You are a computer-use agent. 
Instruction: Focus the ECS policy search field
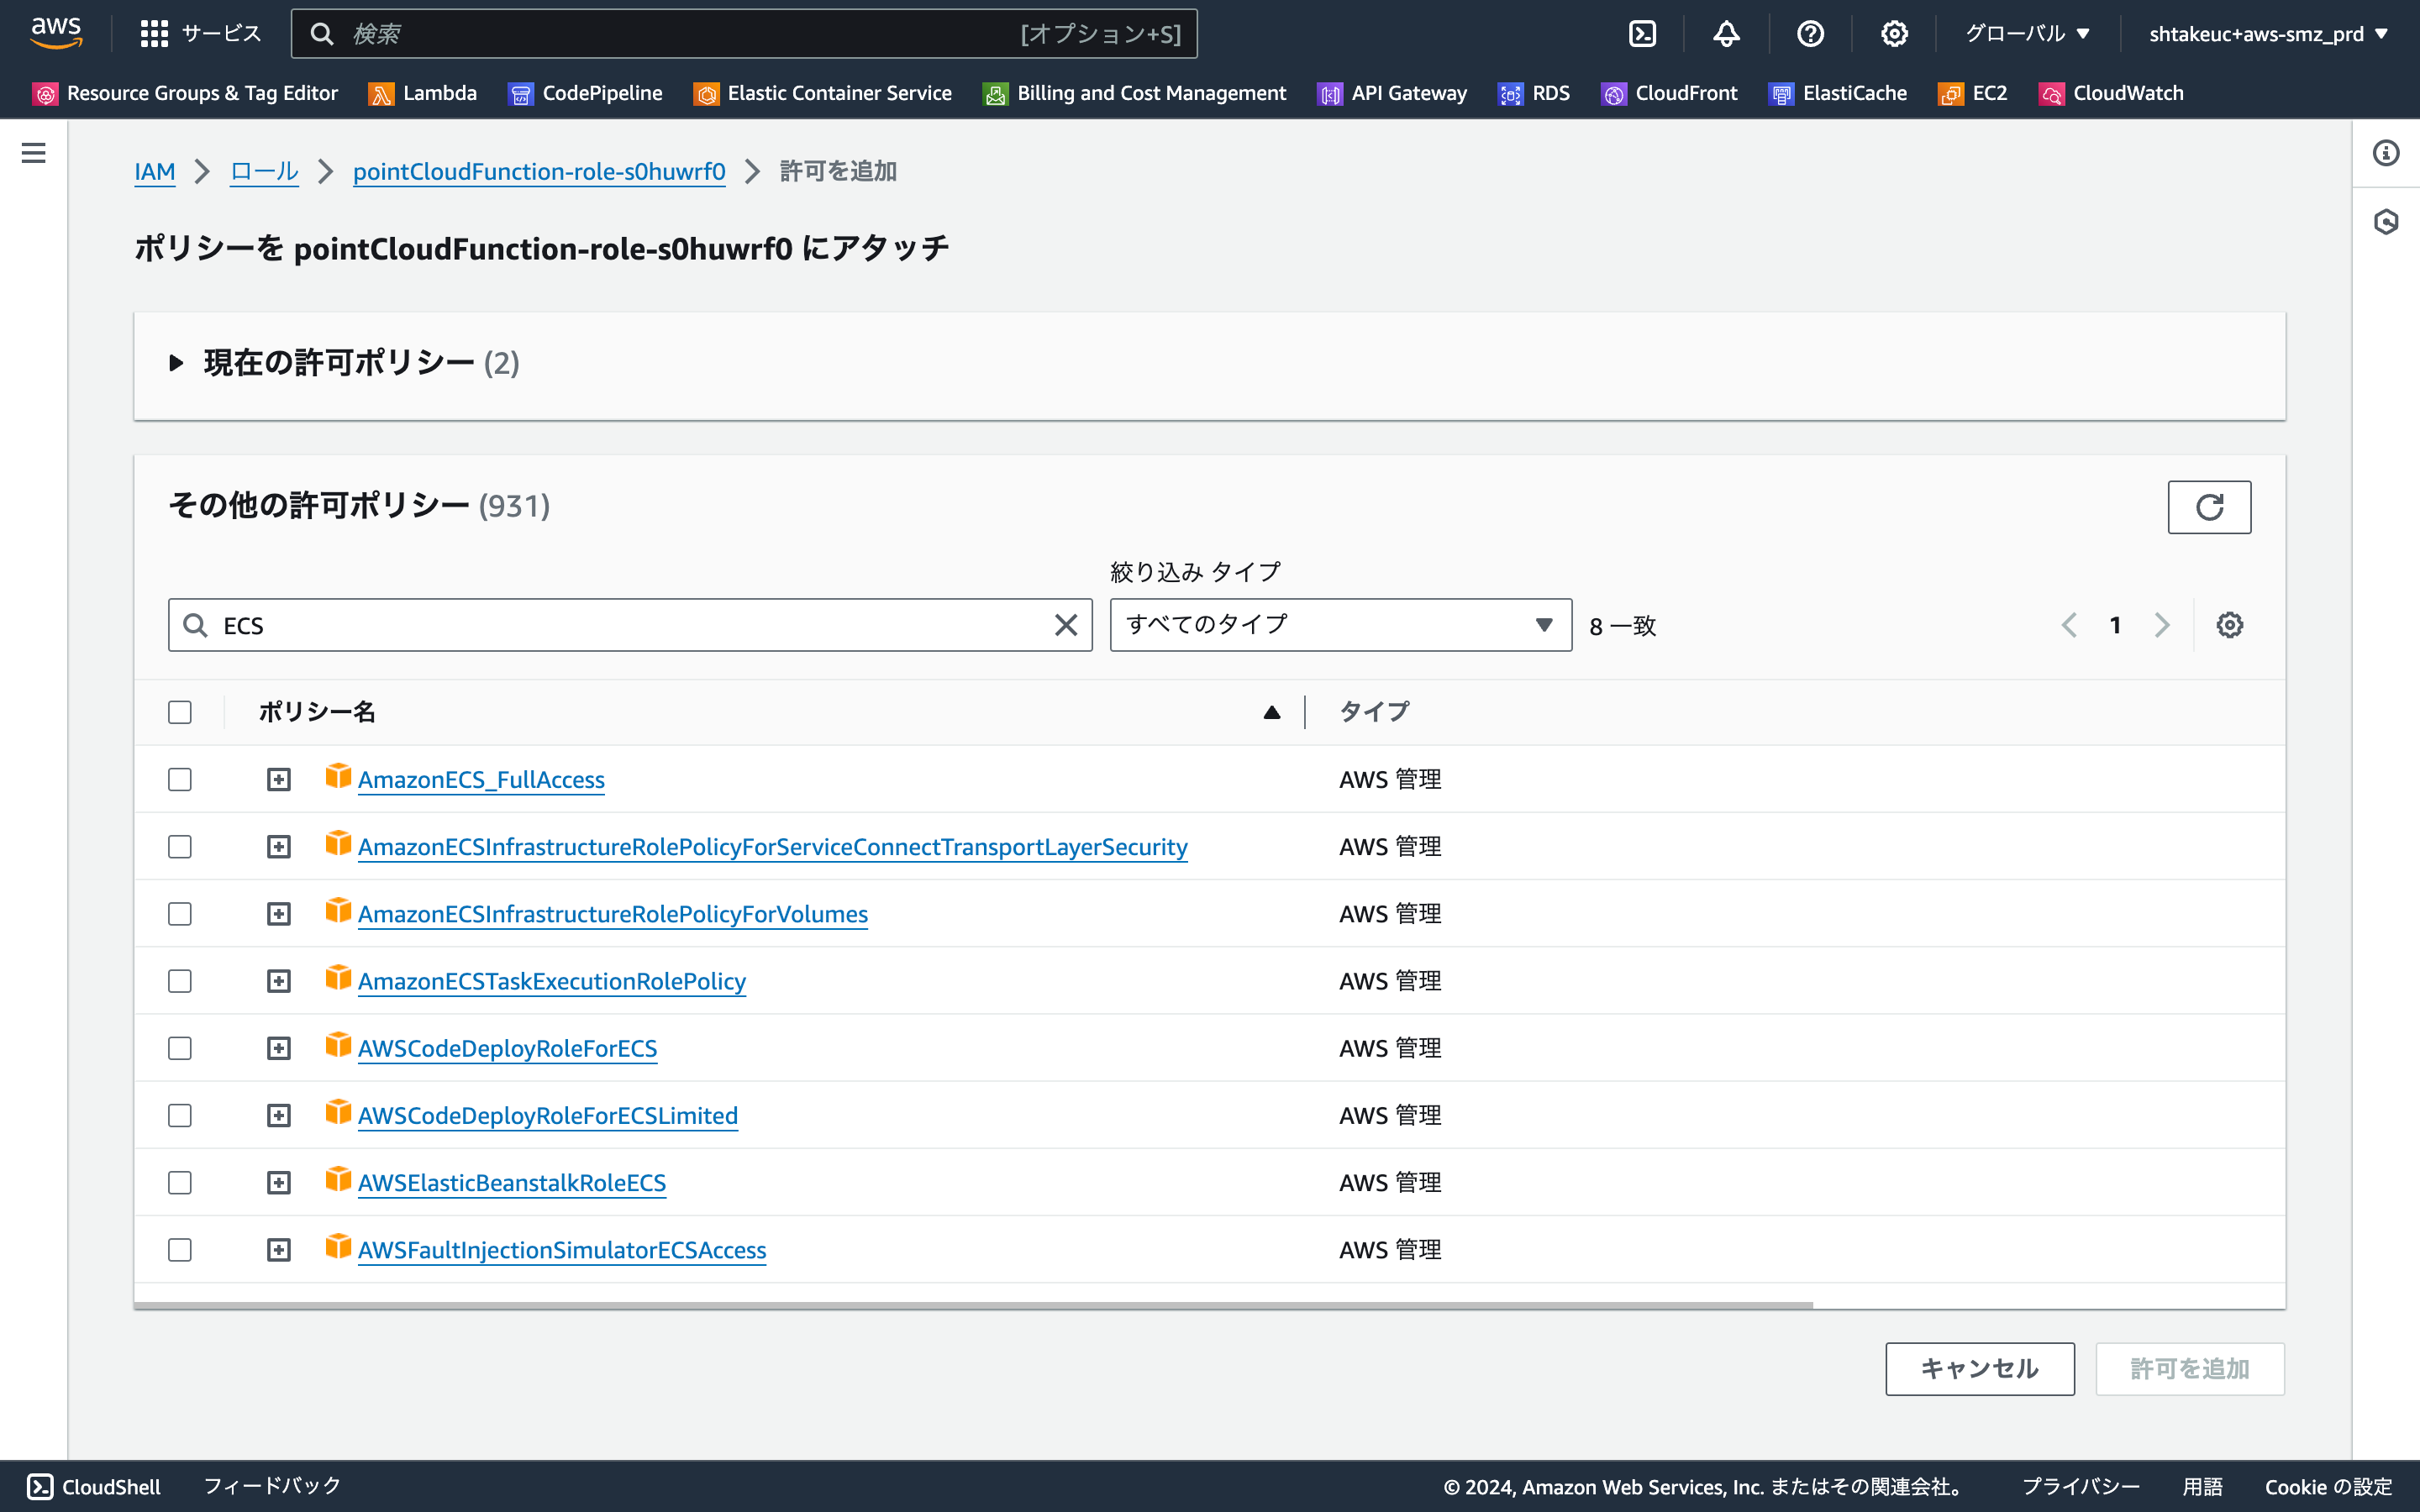[x=630, y=625]
